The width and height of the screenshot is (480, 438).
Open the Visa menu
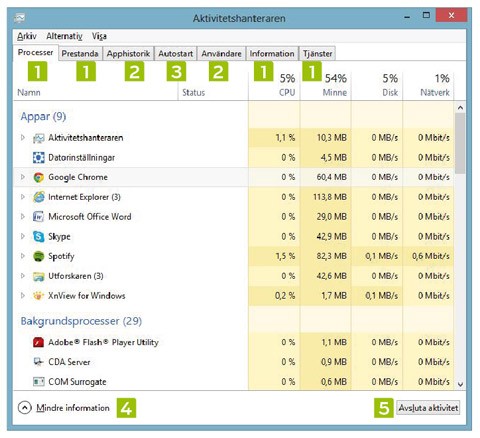pyautogui.click(x=99, y=36)
